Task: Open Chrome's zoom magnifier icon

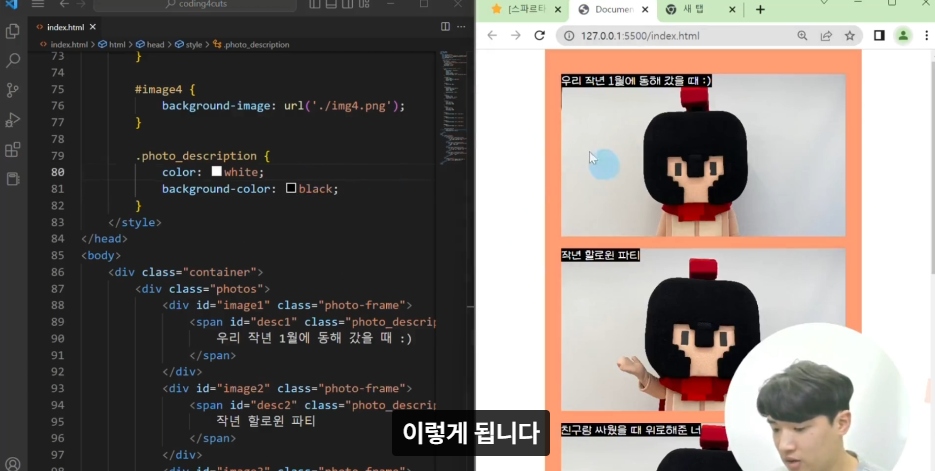Action: [x=803, y=36]
